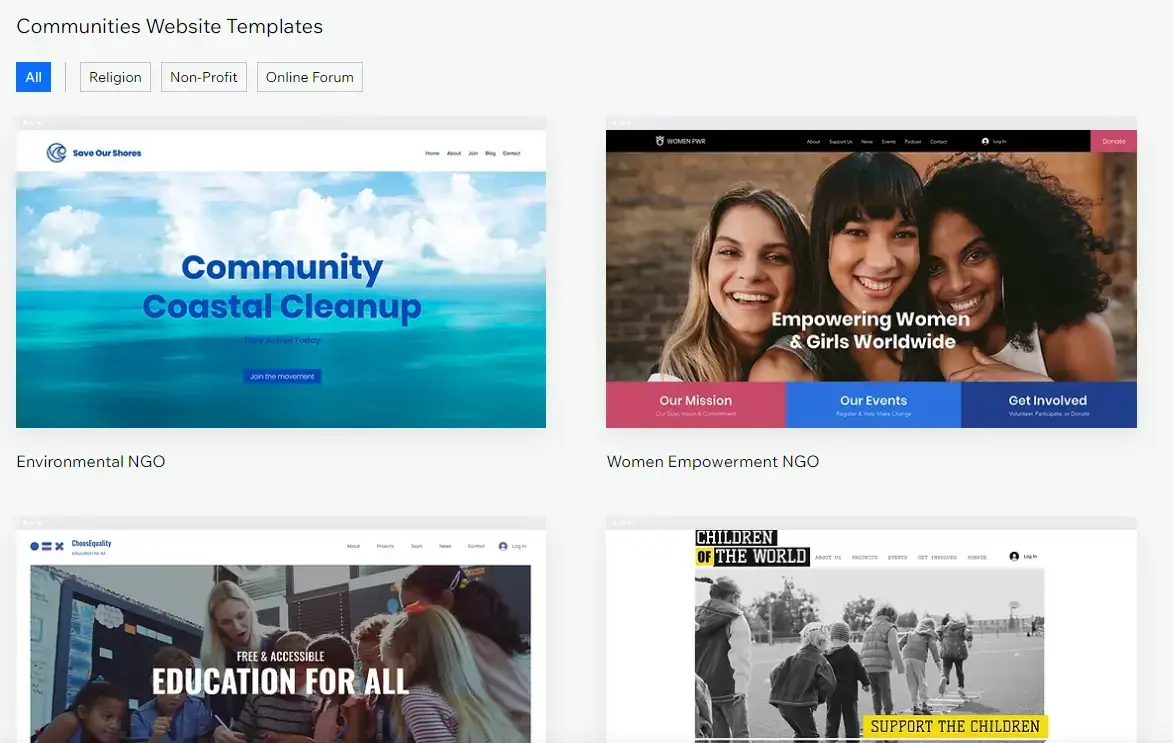Click the dark blue Get Involved block
This screenshot has height=743, width=1173.
[1047, 404]
